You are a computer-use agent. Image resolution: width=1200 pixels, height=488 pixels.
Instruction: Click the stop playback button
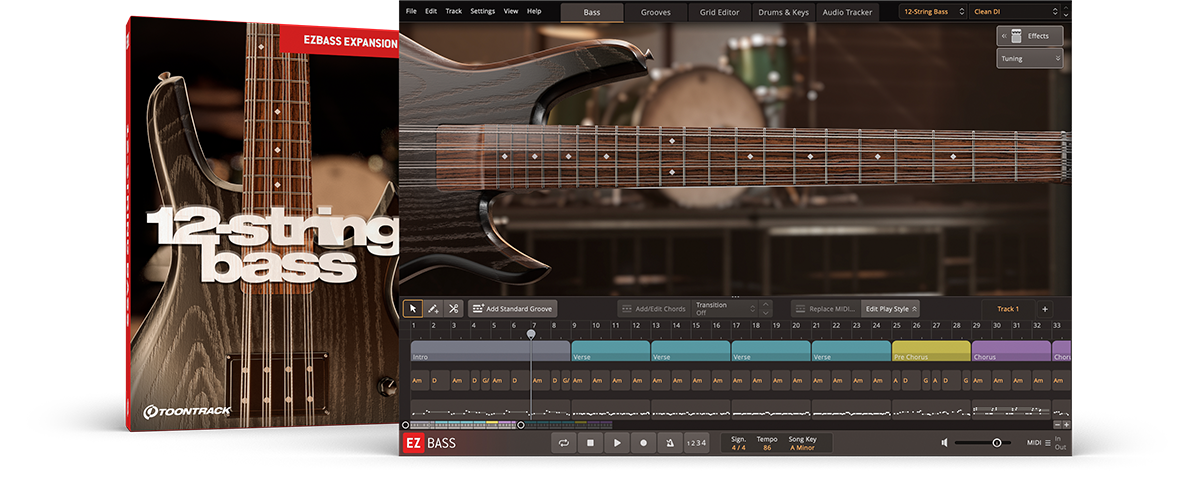coord(591,442)
